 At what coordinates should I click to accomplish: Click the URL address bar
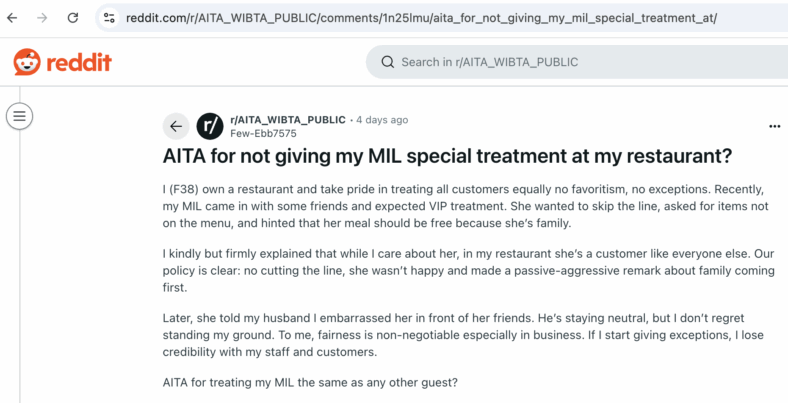click(421, 18)
